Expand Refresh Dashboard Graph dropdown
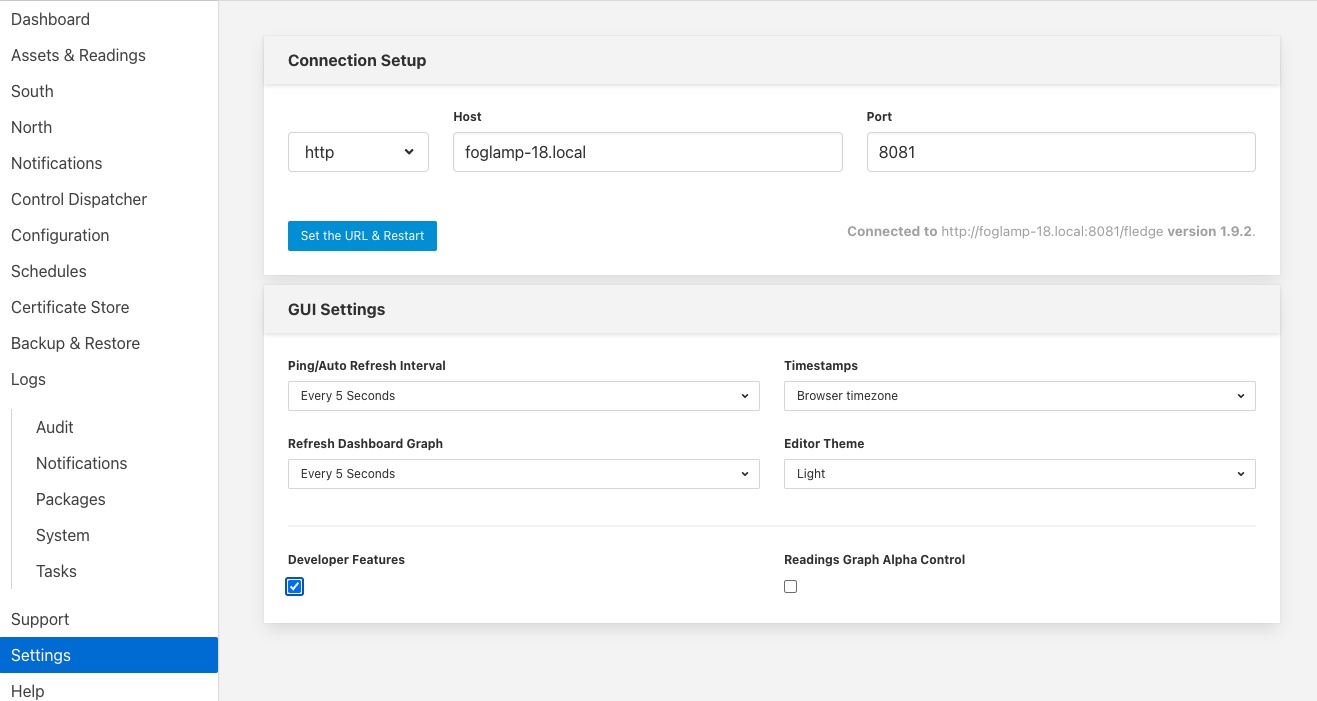 point(523,474)
